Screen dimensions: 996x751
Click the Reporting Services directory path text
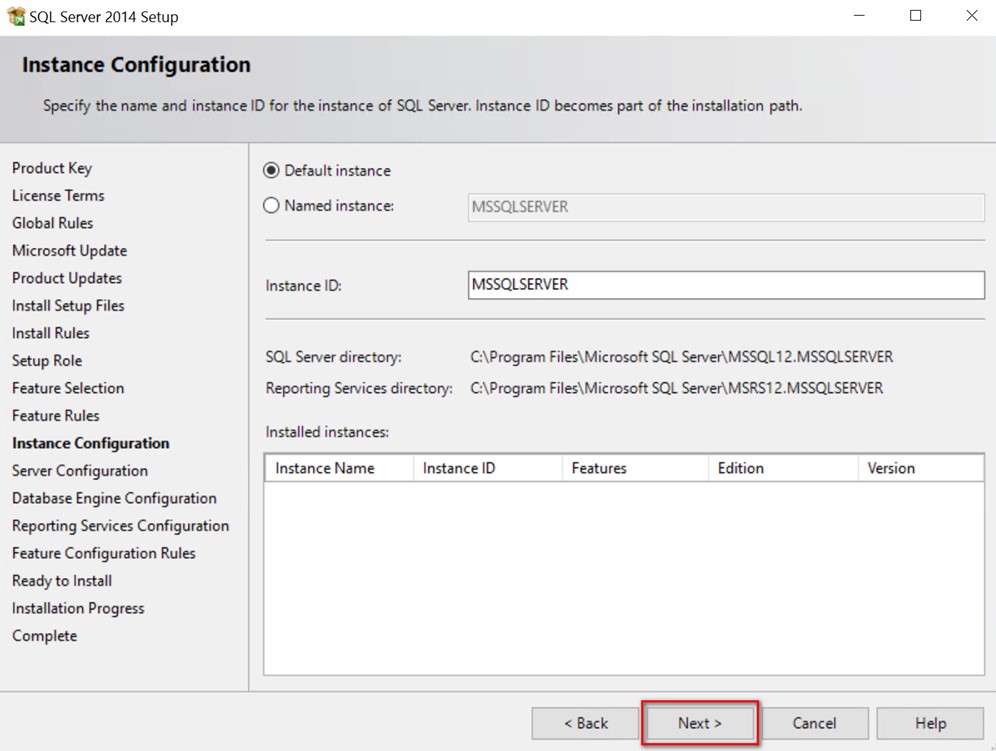coord(676,388)
